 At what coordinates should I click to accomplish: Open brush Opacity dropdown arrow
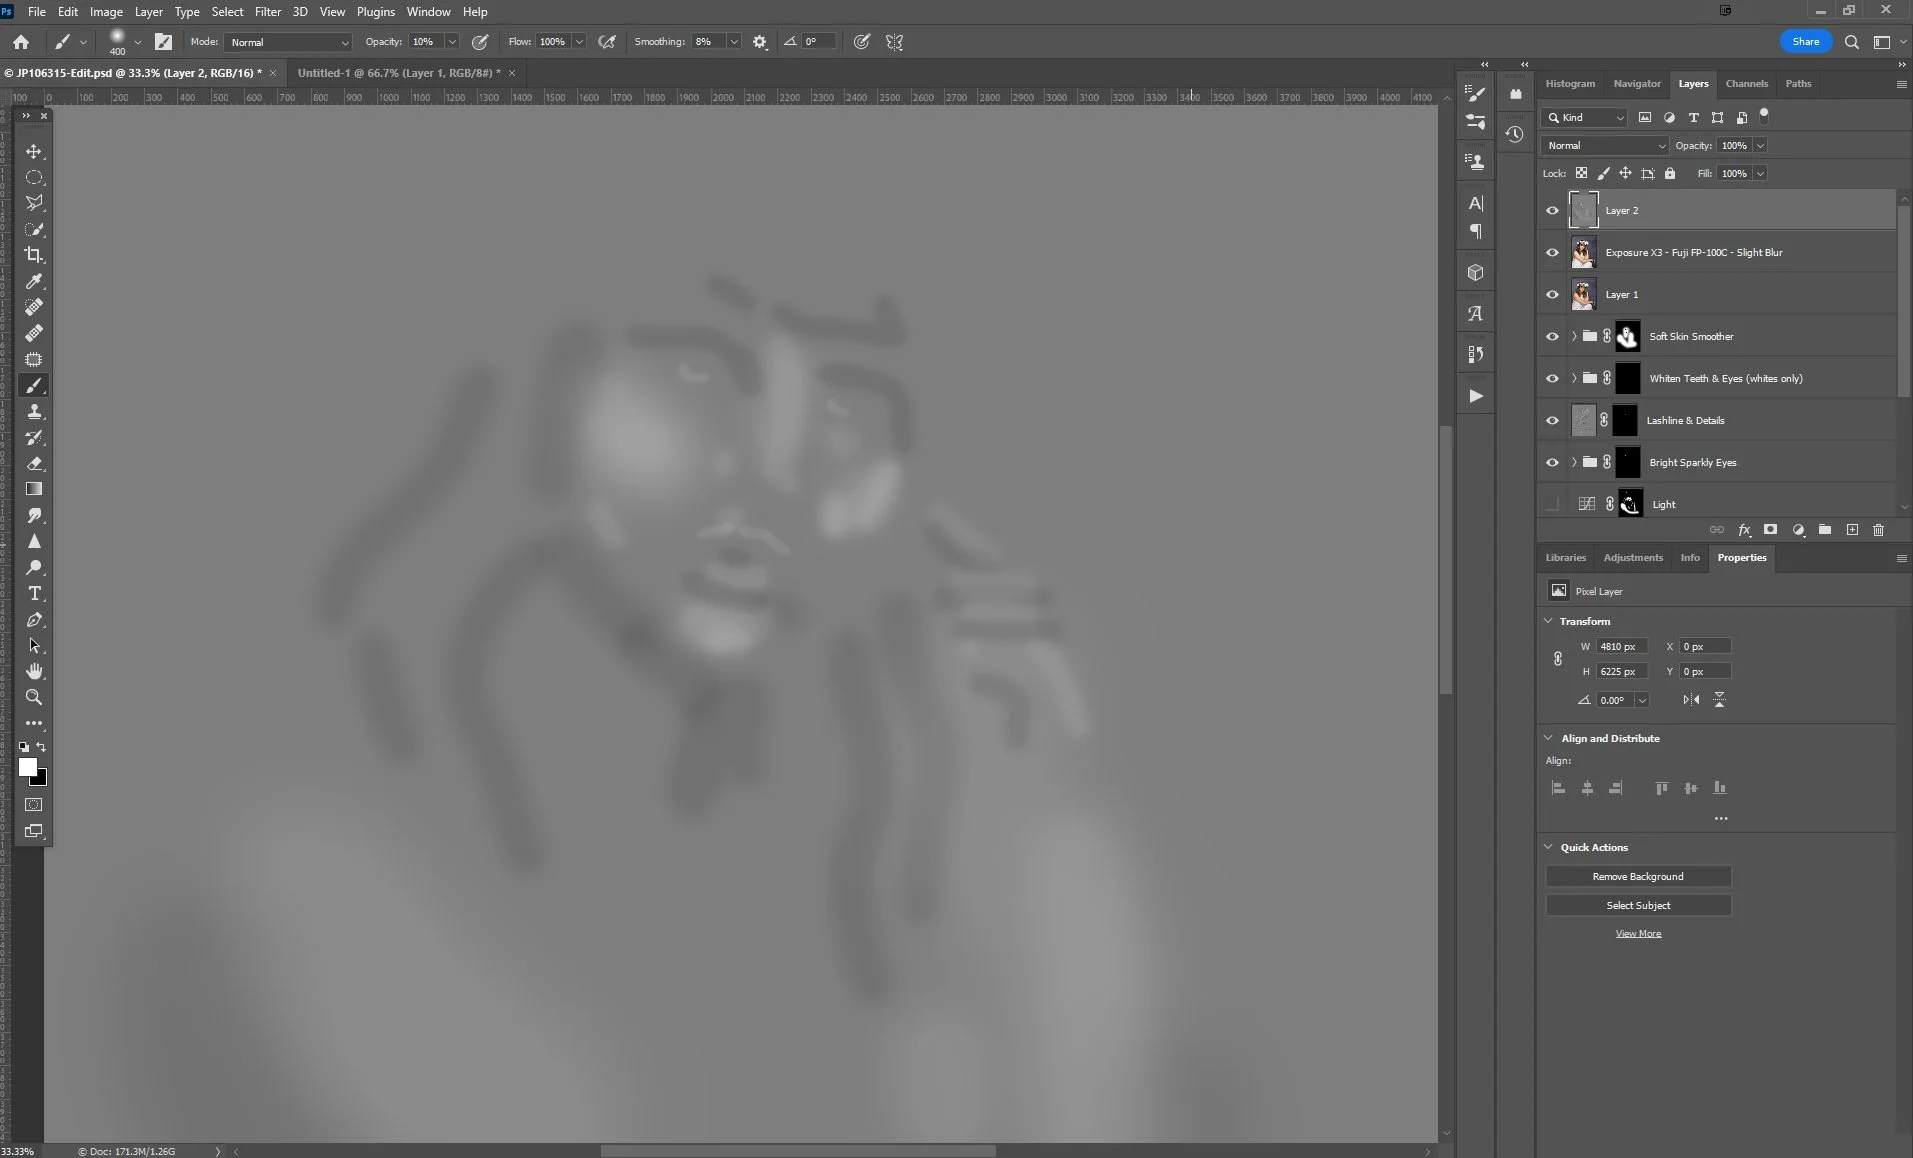(452, 42)
